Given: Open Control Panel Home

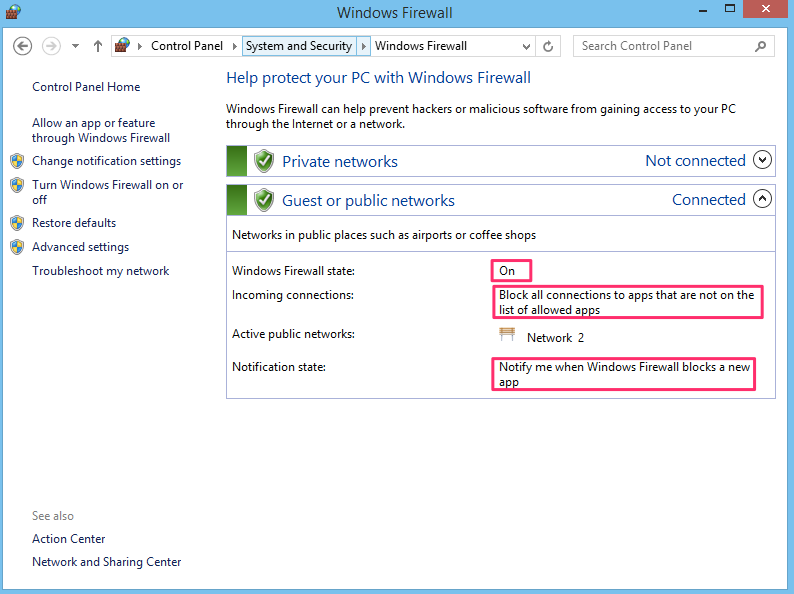Looking at the screenshot, I should [x=86, y=87].
